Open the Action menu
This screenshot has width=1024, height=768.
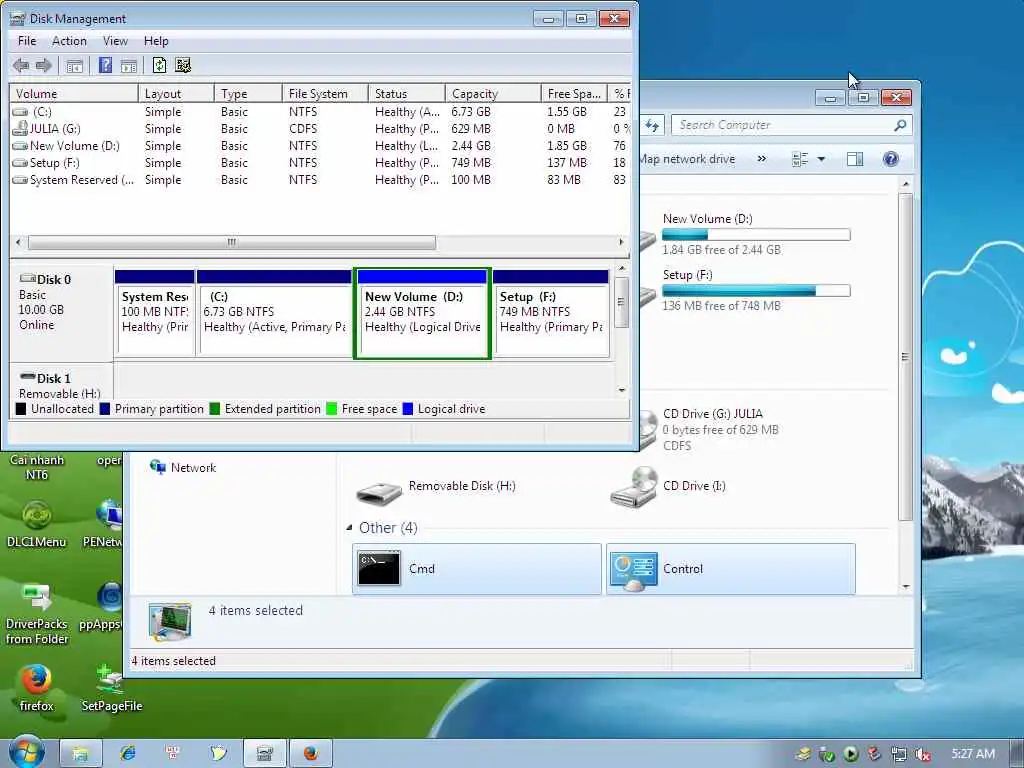(69, 41)
